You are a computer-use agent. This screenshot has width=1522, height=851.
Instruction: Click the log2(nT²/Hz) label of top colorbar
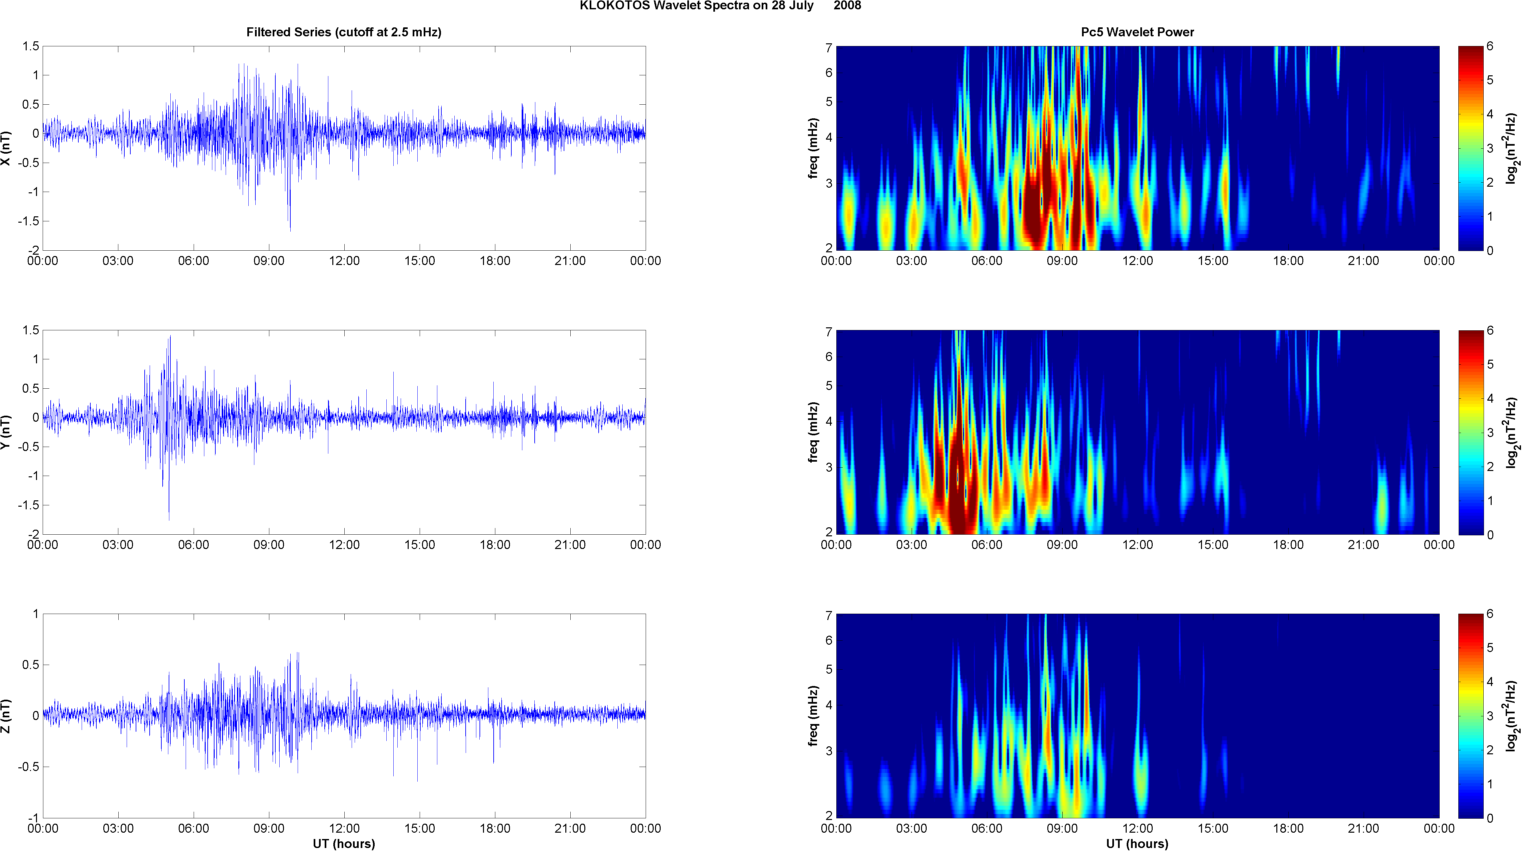[1513, 148]
